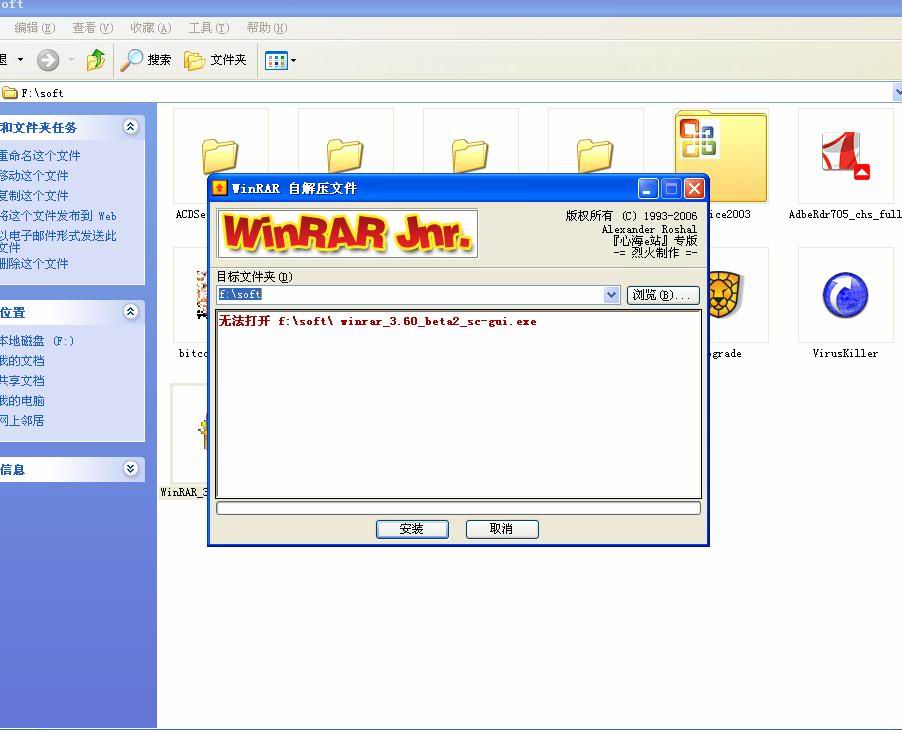Open the Back history dropdown arrow
Viewport: 902px width, 730px height.
pyautogui.click(x=21, y=59)
